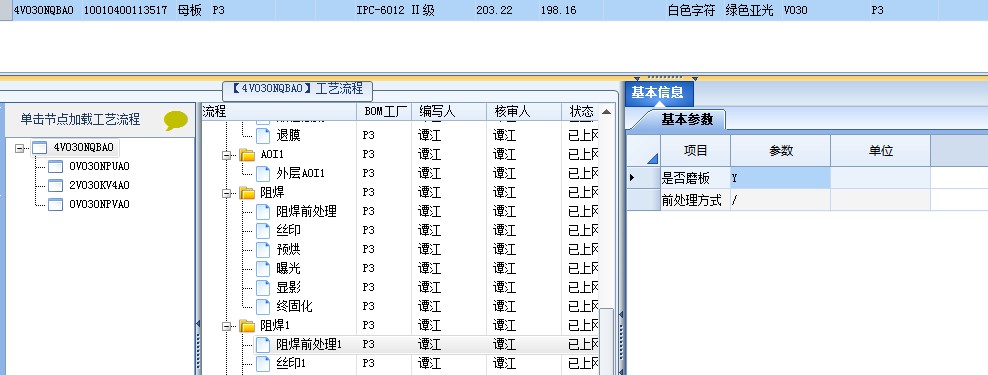Click the document icon for 曝光
Viewport: 988px width, 375px height.
pyautogui.click(x=263, y=268)
